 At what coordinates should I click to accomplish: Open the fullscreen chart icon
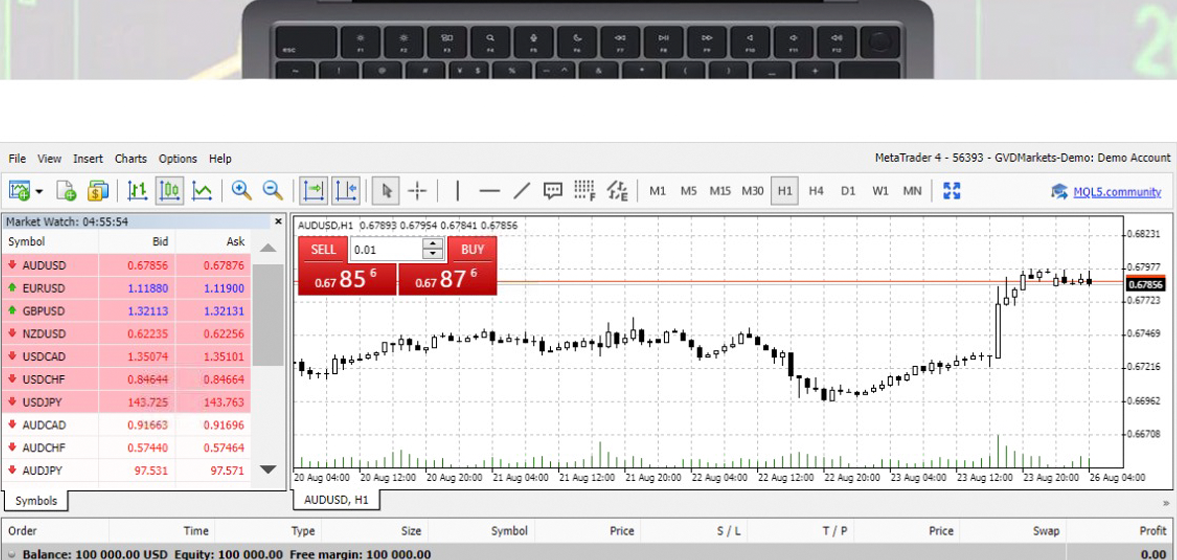[x=952, y=191]
